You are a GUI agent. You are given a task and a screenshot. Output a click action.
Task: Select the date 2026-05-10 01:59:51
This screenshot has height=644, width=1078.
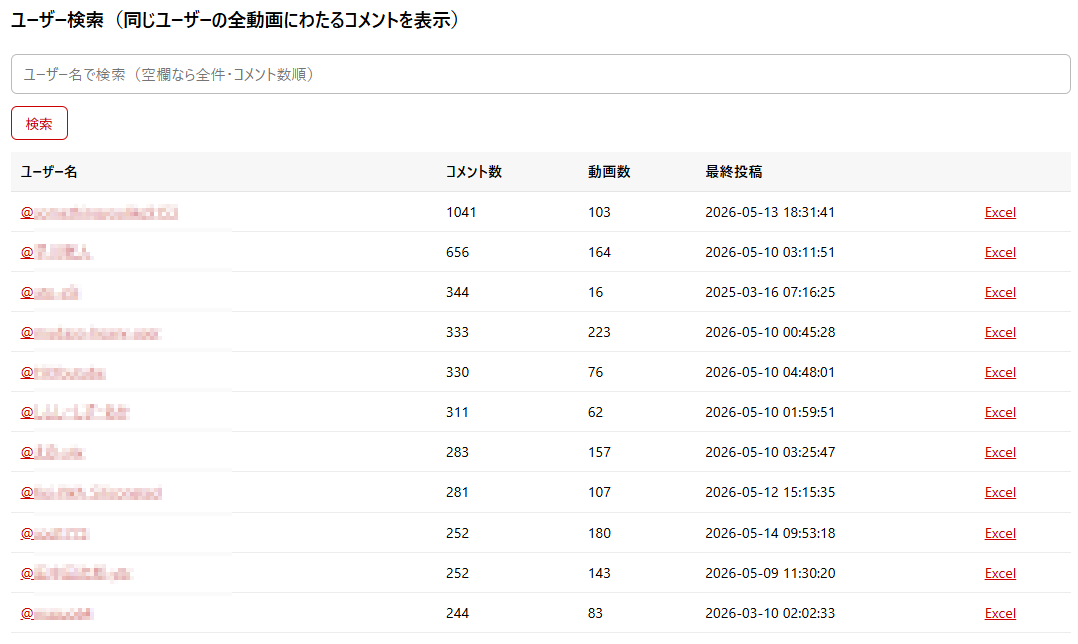point(770,412)
